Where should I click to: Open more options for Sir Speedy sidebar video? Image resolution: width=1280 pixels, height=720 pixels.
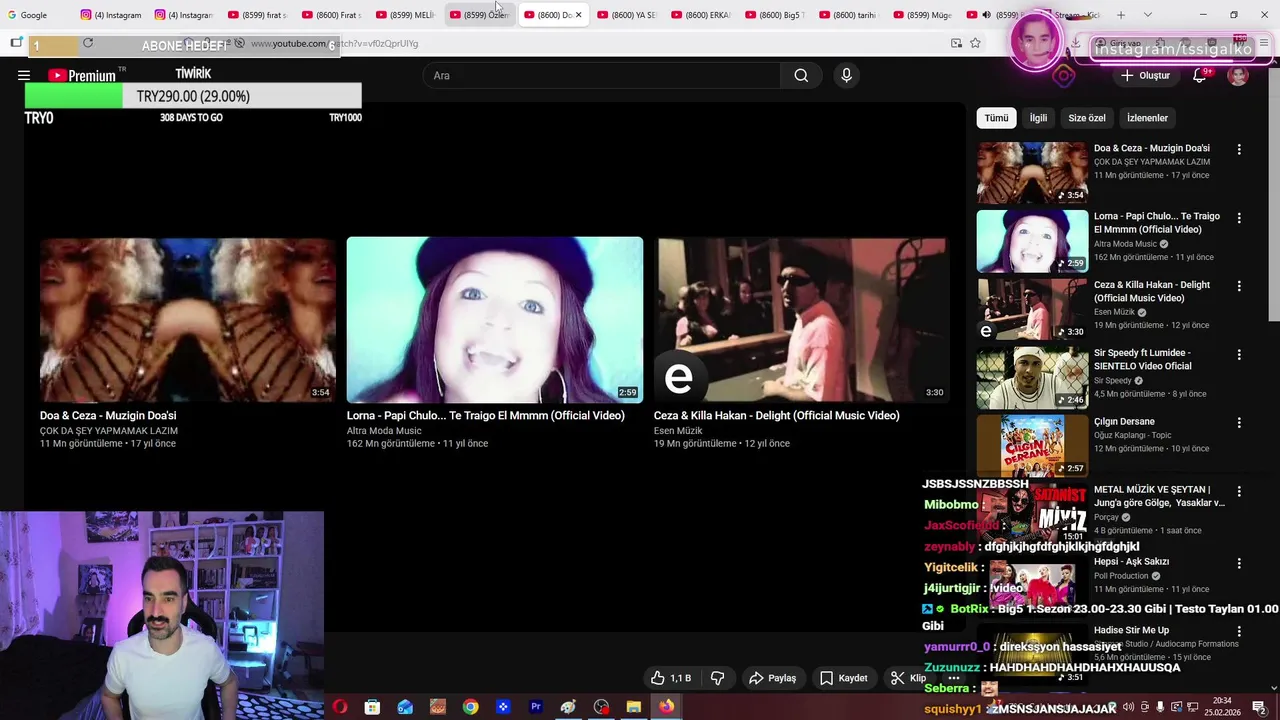[1239, 354]
